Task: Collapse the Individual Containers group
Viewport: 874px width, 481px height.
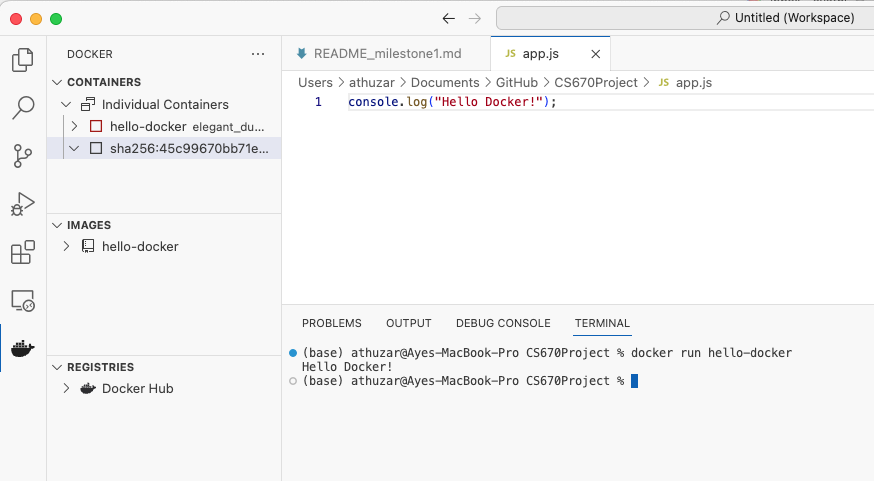Action: pyautogui.click(x=66, y=104)
